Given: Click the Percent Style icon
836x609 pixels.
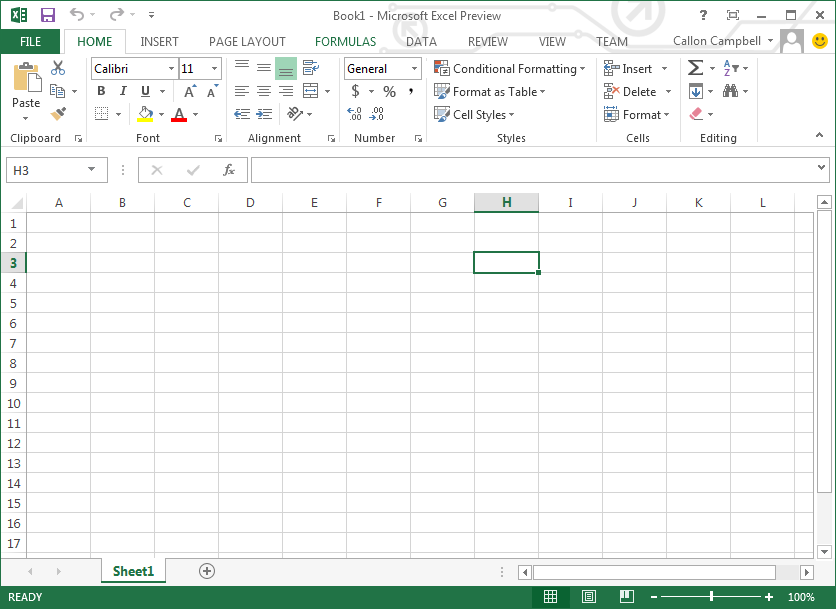Looking at the screenshot, I should click(389, 91).
